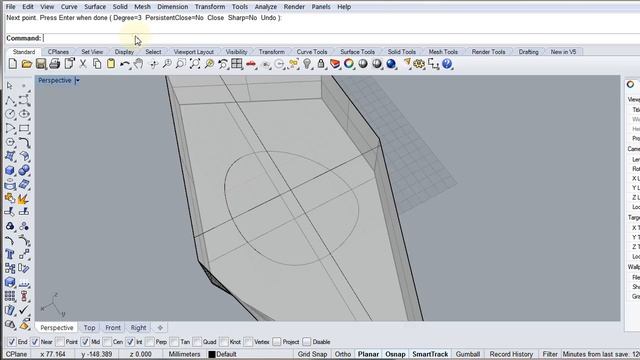The height and width of the screenshot is (360, 640).
Task: Click the blue sphere Render icon
Action: 391,64
